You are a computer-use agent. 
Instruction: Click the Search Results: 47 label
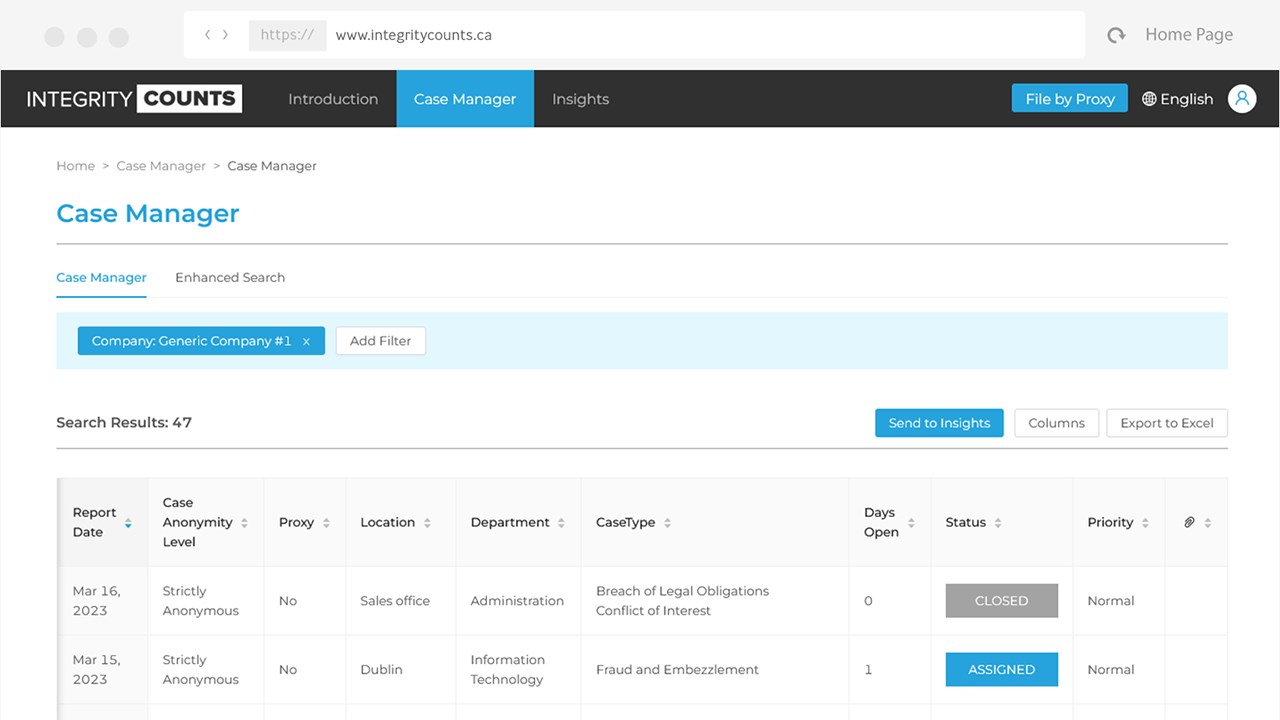[x=124, y=423]
